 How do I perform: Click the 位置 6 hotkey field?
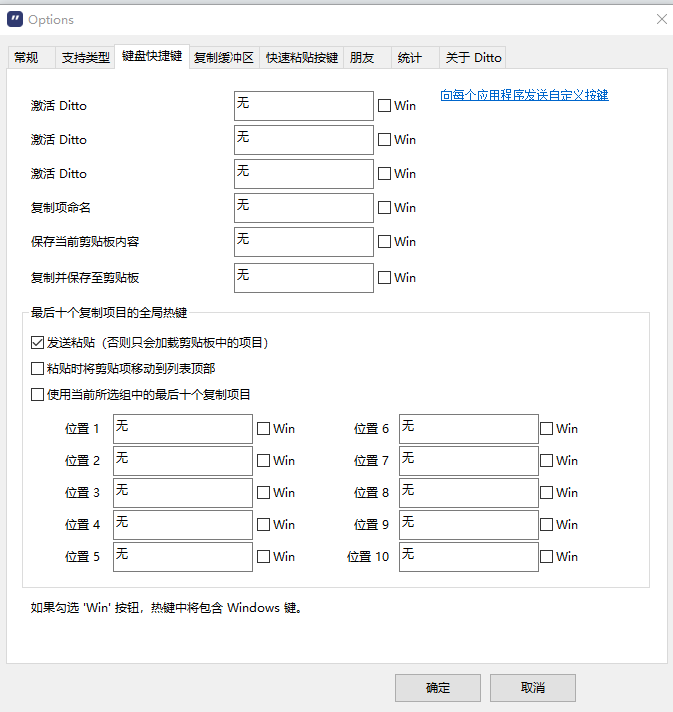469,429
